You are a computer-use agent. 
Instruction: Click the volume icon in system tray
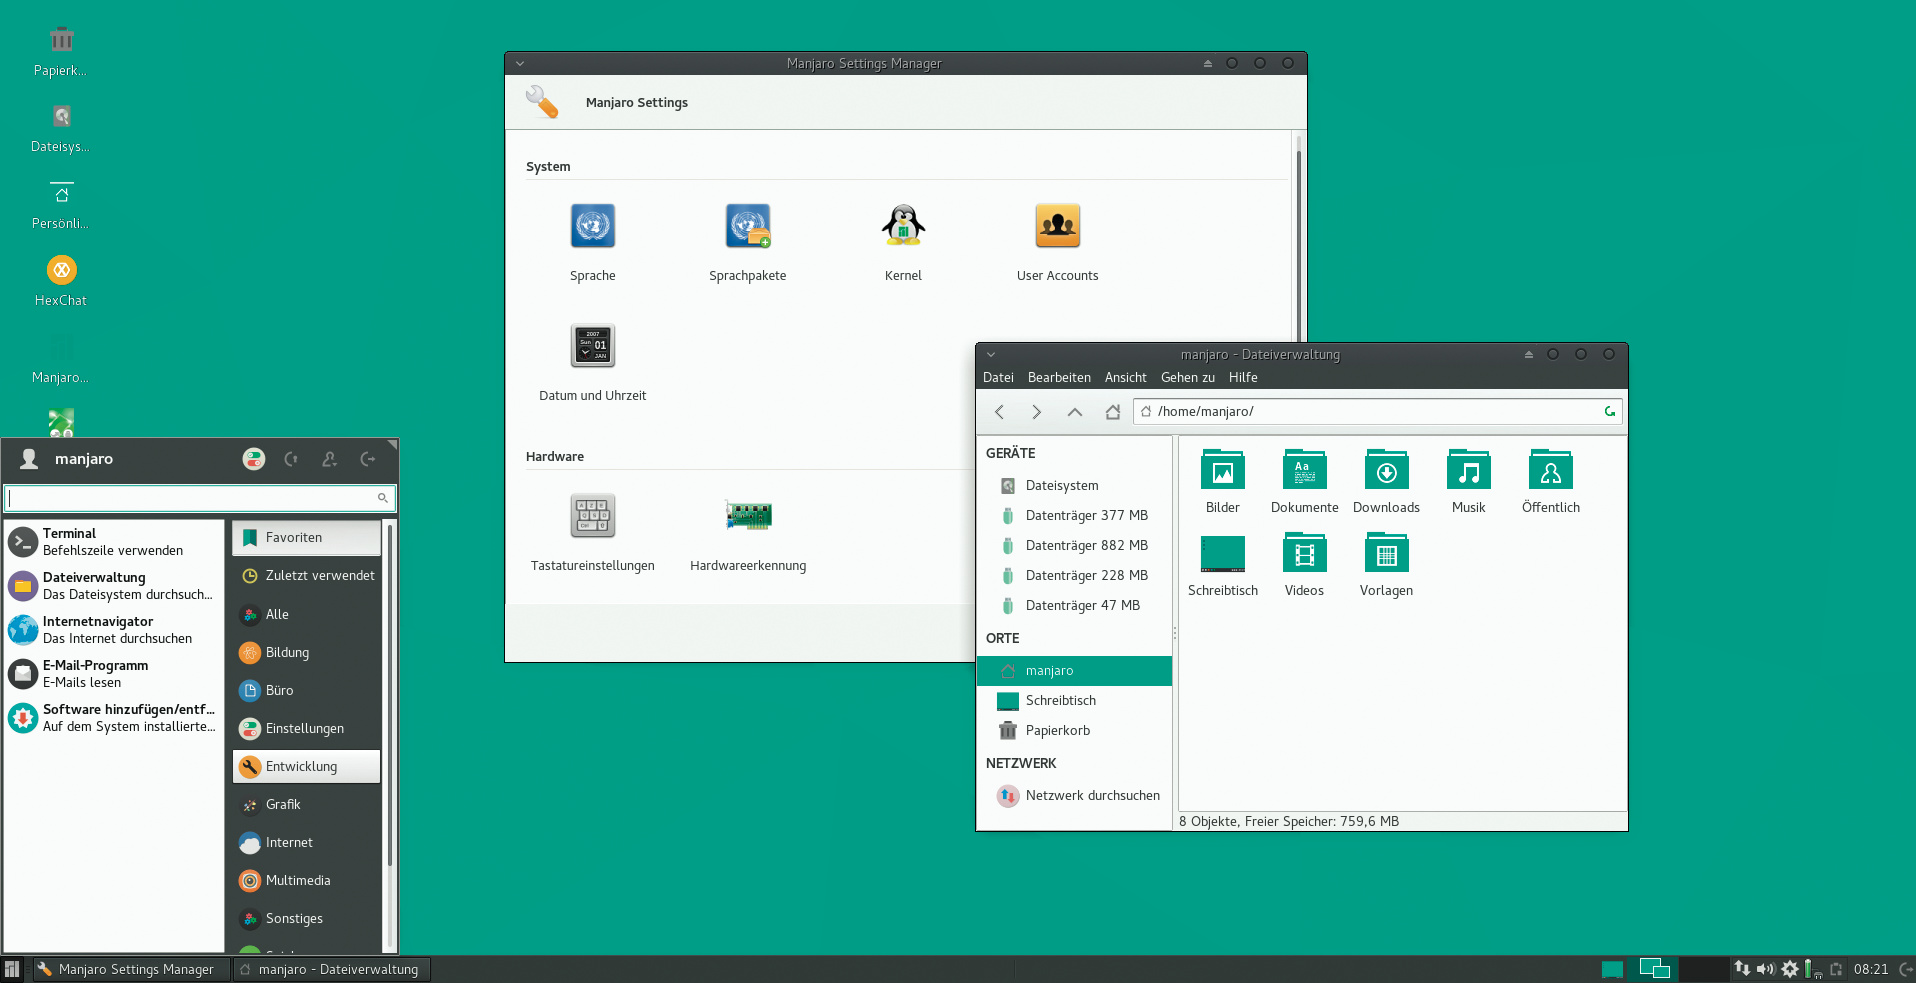coord(1765,969)
